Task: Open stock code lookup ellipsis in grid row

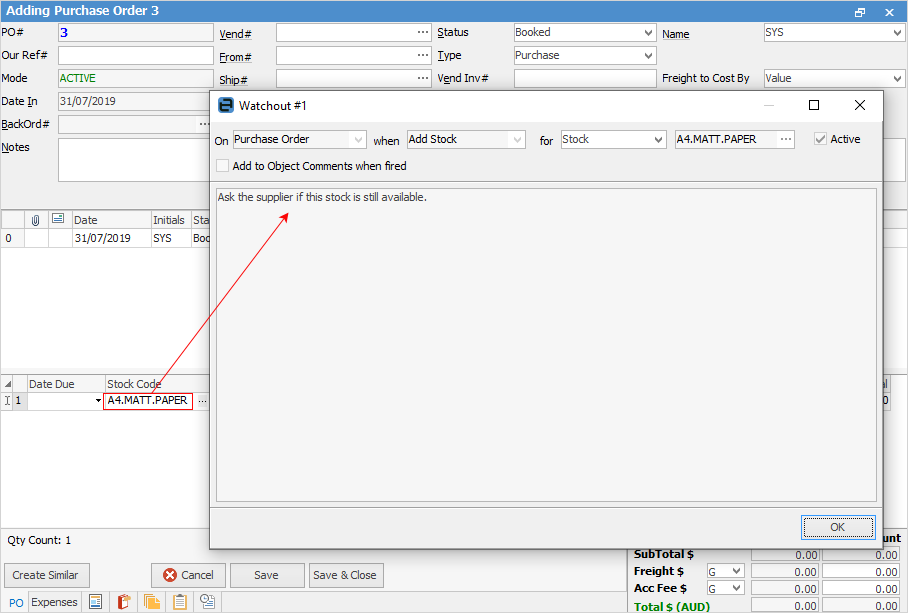Action: 202,401
